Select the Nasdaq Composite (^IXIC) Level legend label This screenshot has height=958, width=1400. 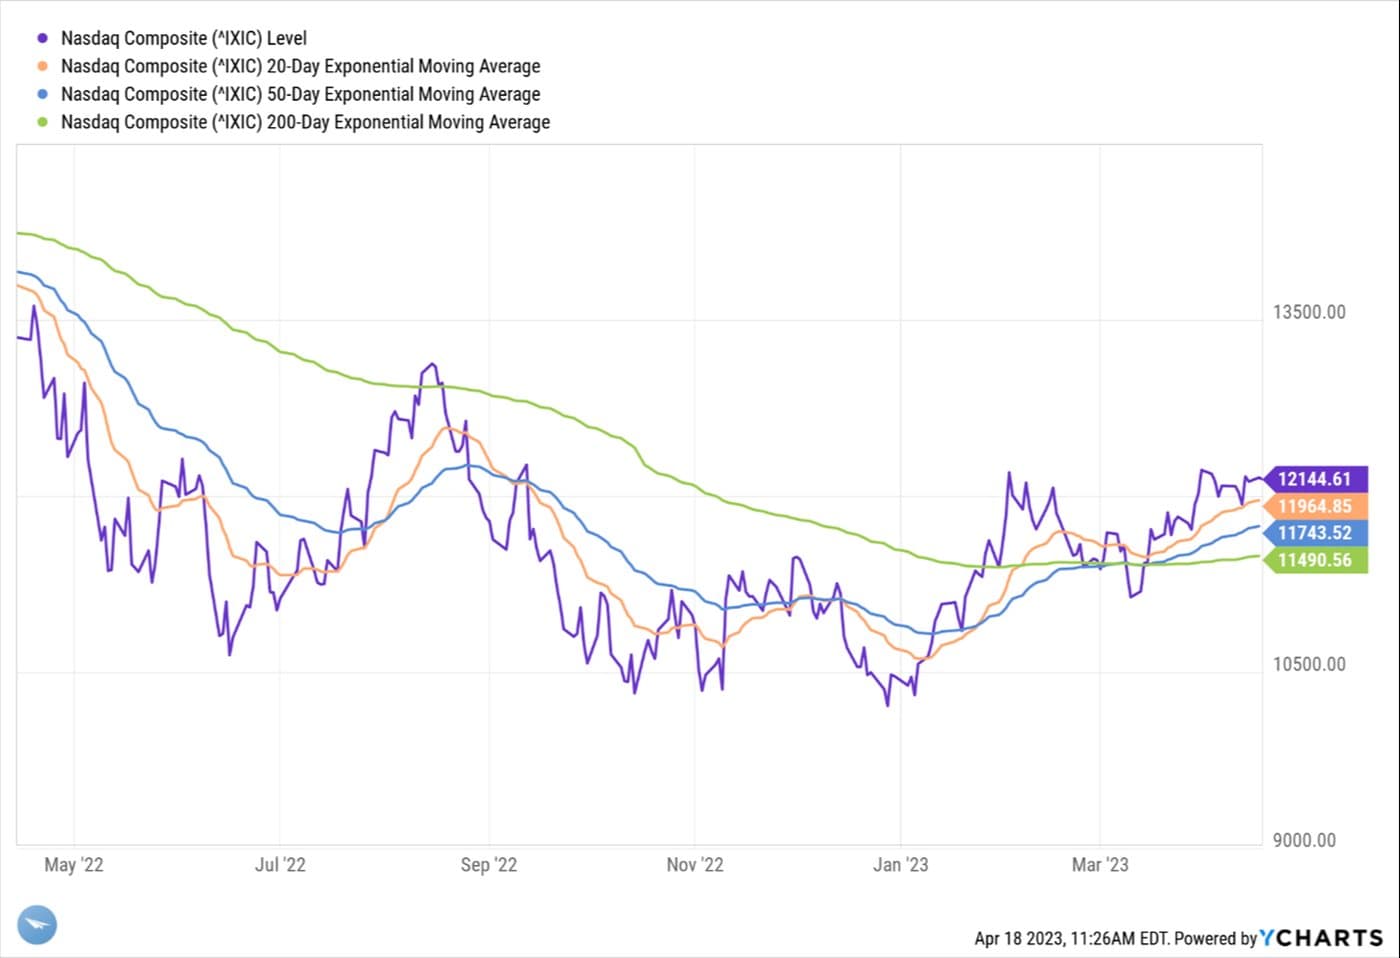click(x=184, y=38)
